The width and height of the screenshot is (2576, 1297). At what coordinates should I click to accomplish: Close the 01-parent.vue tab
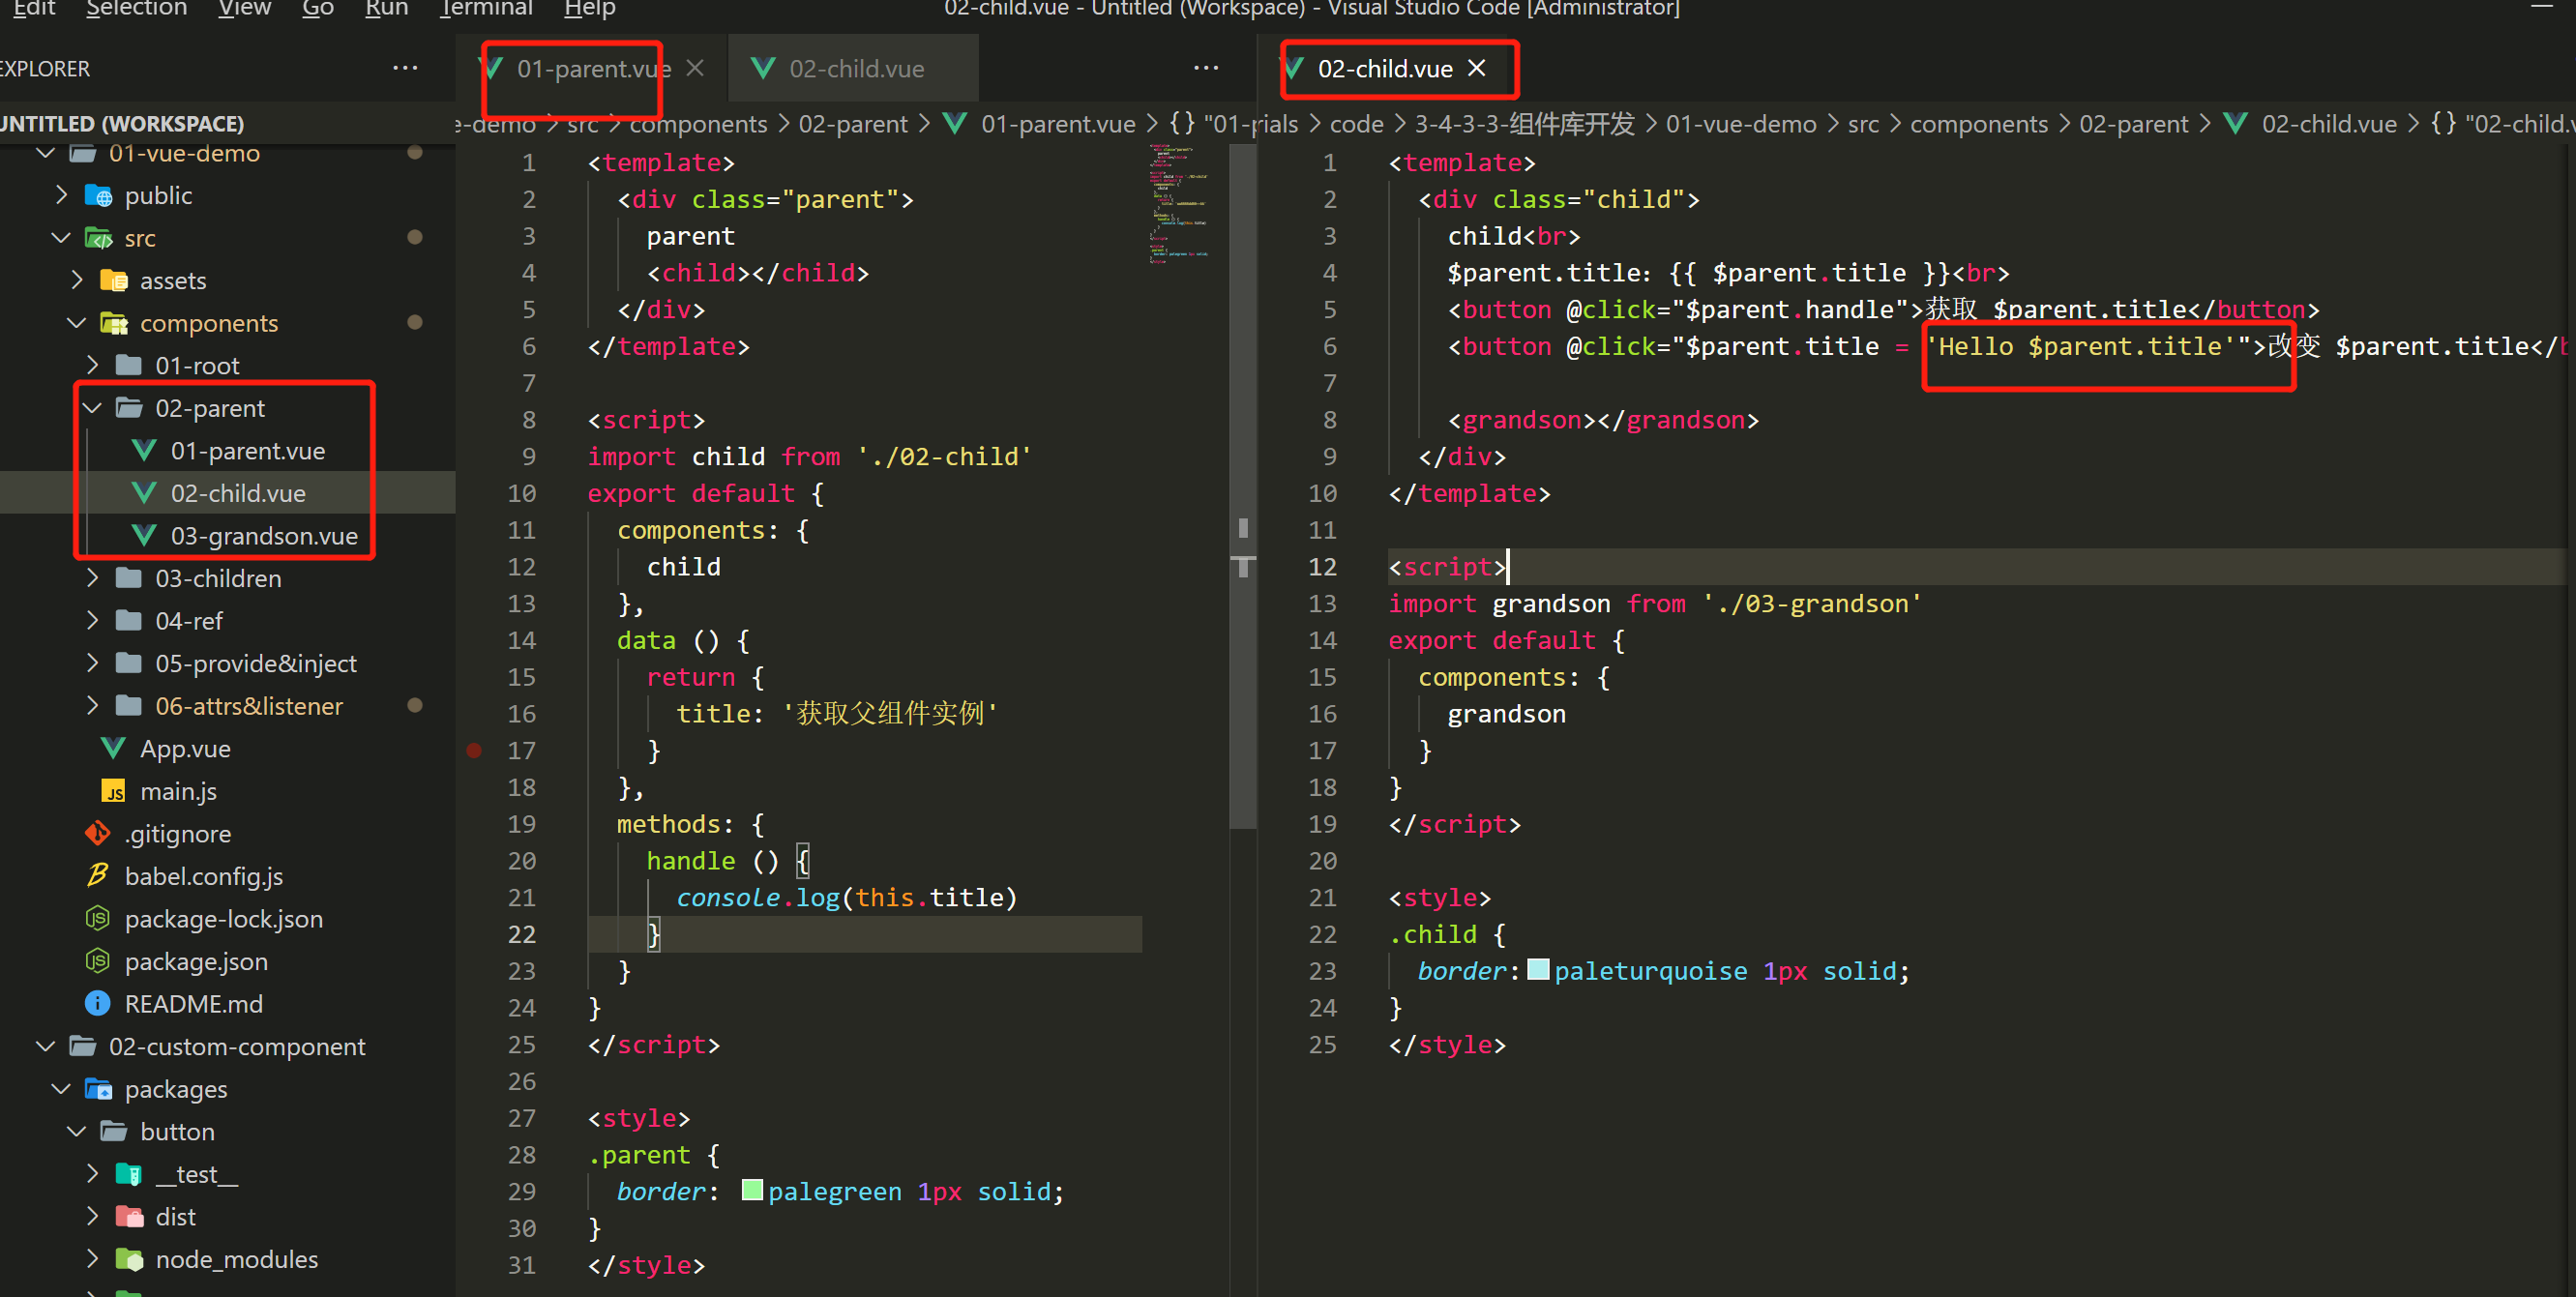[695, 68]
